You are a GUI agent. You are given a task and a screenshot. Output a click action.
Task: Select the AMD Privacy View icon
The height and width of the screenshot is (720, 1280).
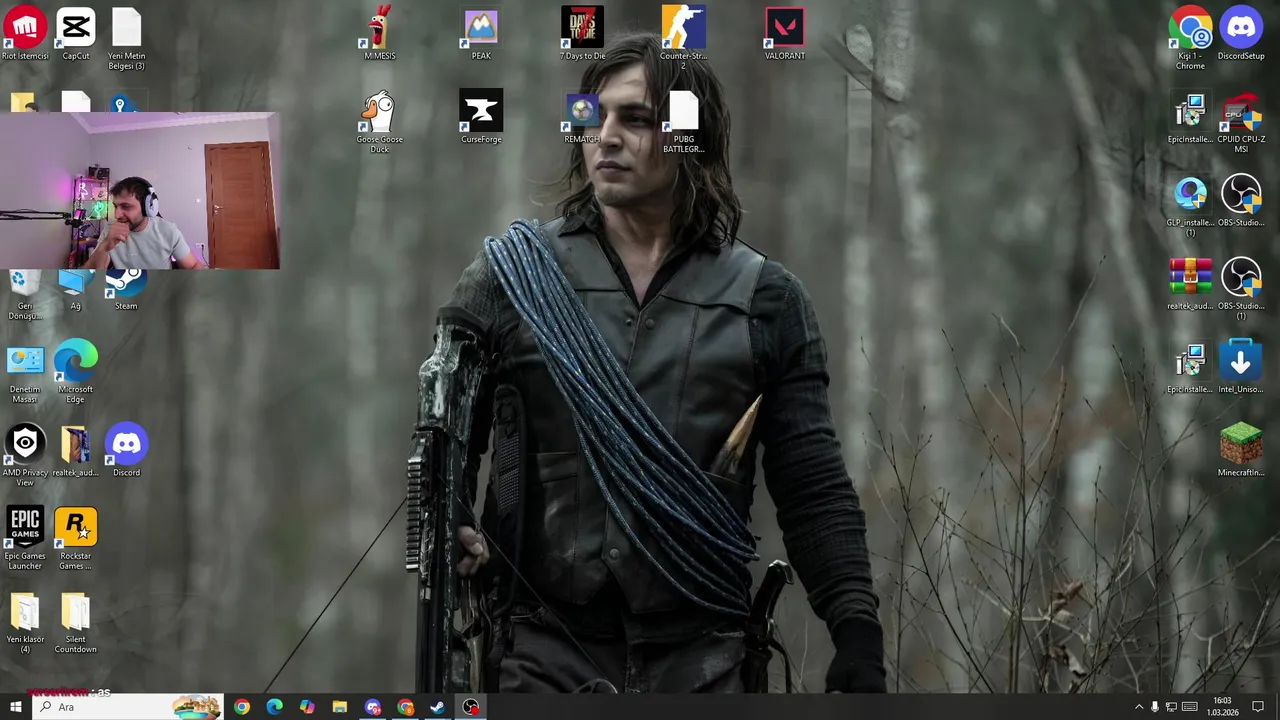tap(25, 455)
